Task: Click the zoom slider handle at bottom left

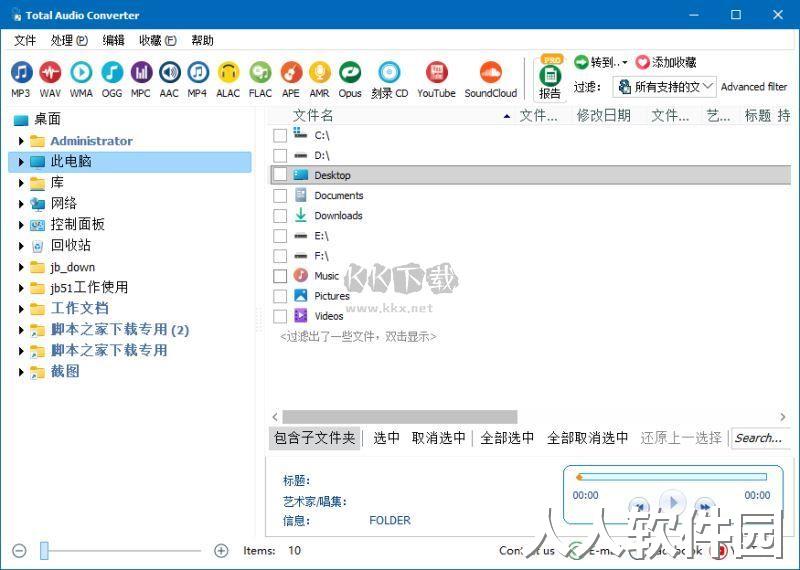Action: (44, 551)
